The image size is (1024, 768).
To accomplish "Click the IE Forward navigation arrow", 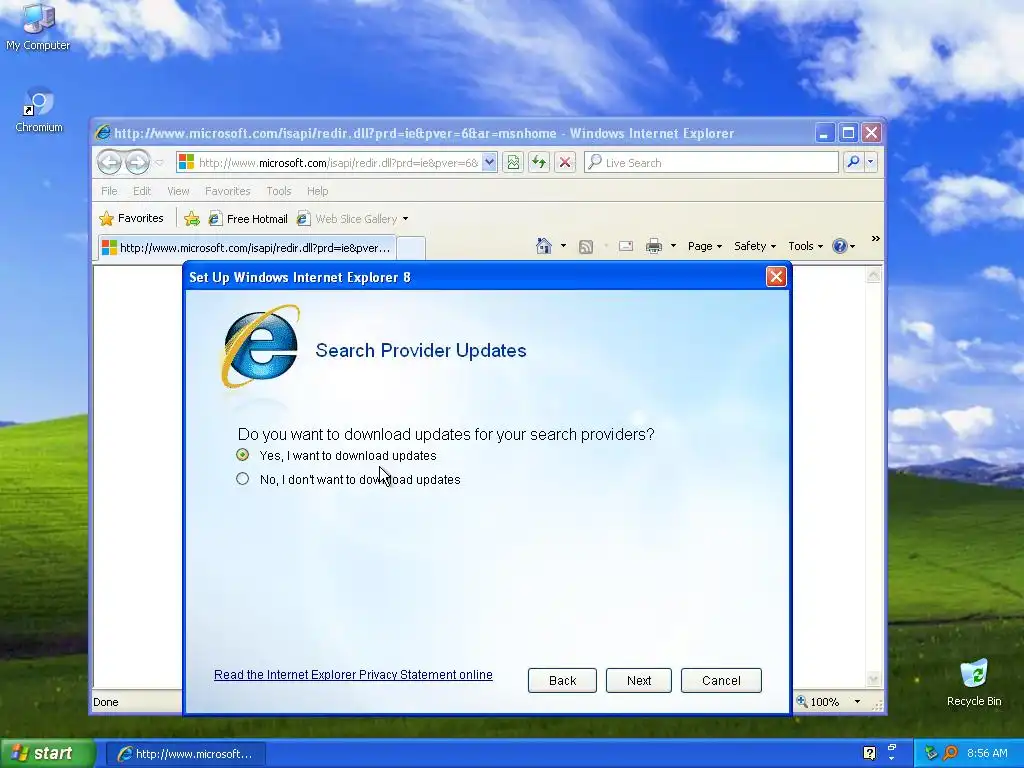I will point(137,162).
